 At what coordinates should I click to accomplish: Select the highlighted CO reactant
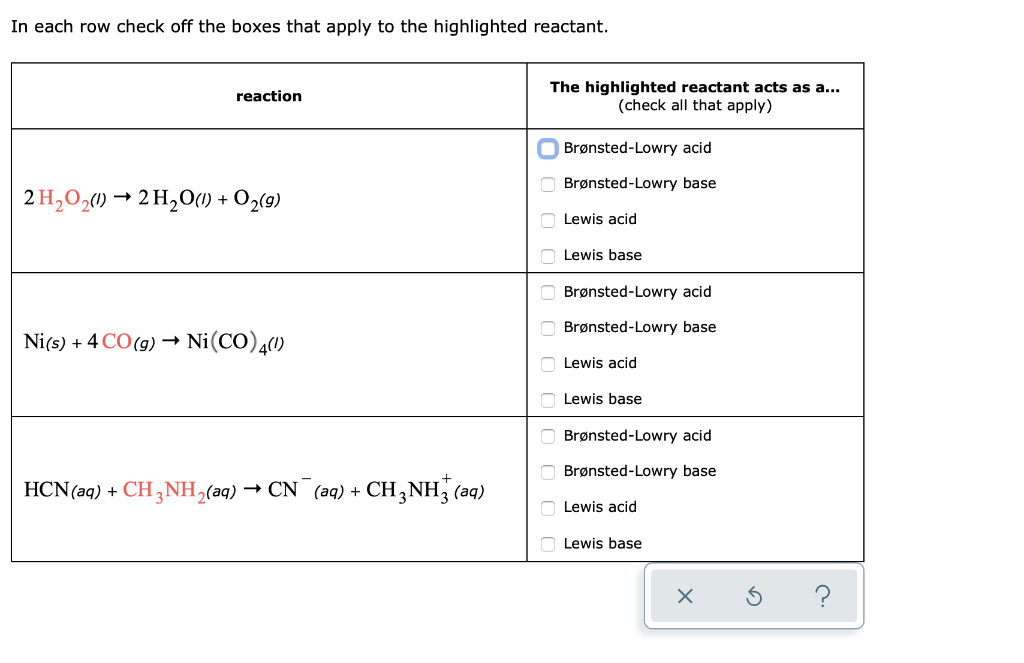pyautogui.click(x=120, y=342)
